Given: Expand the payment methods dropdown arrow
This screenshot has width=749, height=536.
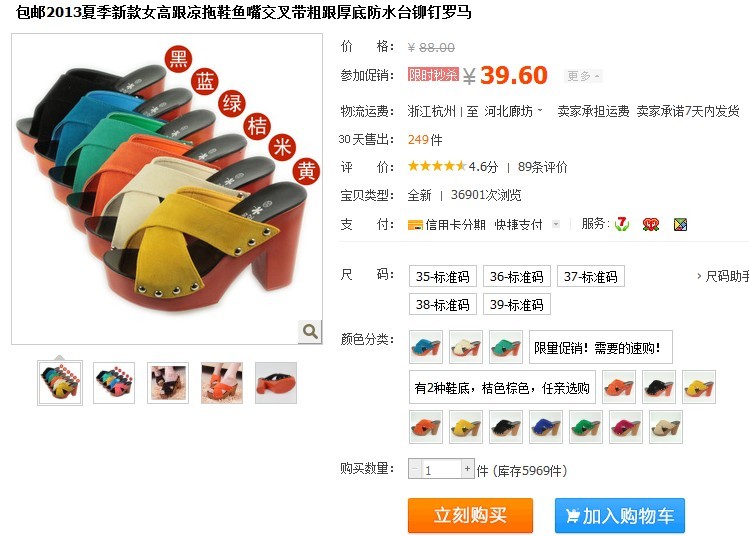Looking at the screenshot, I should [556, 224].
